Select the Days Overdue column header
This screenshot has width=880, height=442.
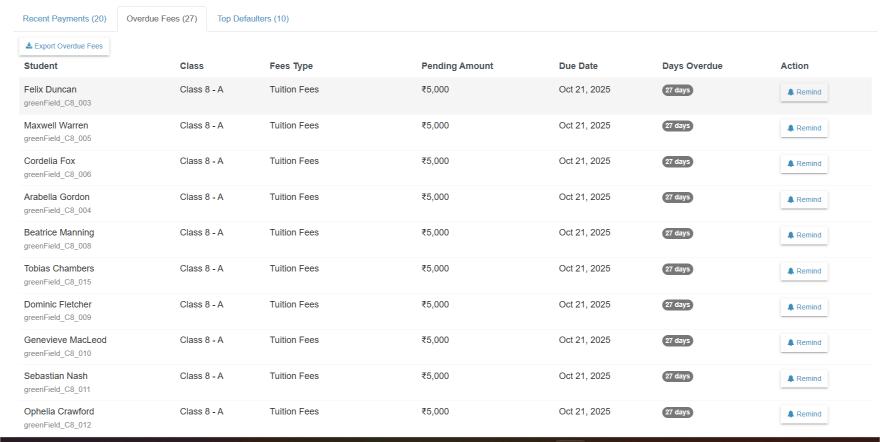click(x=692, y=66)
